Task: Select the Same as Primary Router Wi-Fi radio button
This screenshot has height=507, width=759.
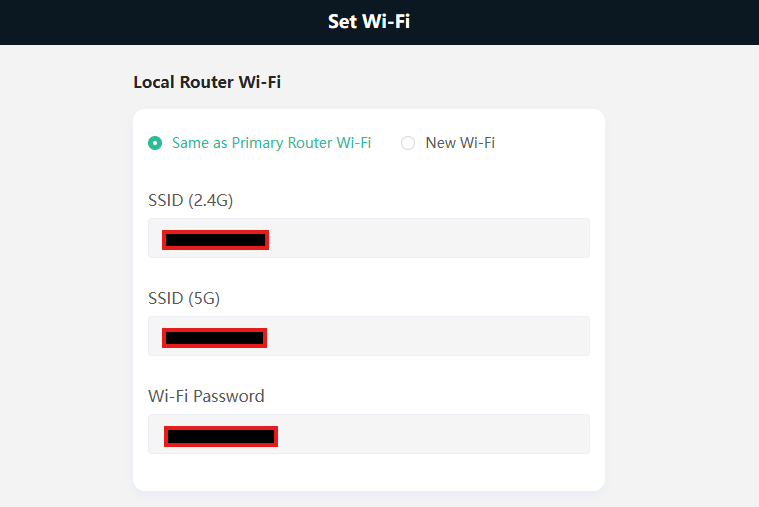Action: [155, 143]
